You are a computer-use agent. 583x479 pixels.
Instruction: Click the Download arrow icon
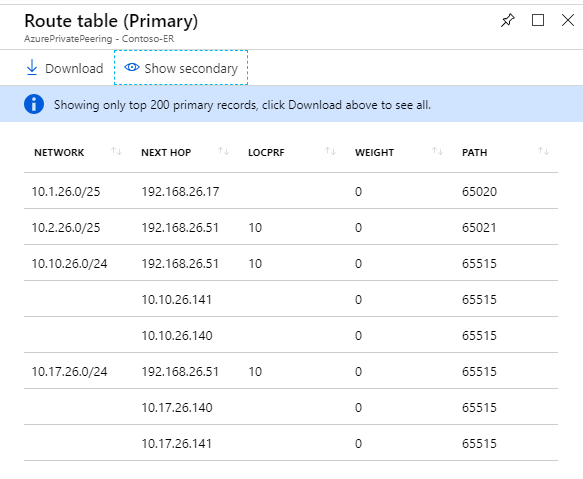pos(32,68)
